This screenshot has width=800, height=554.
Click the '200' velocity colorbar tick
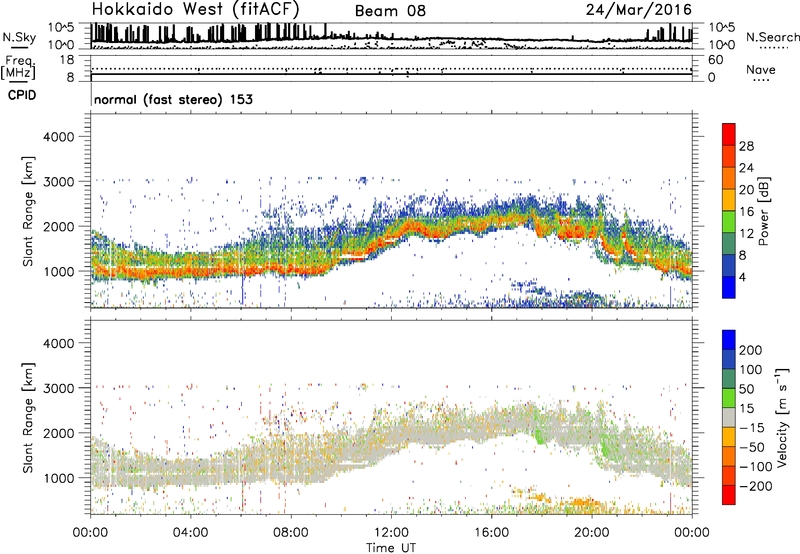(x=751, y=350)
